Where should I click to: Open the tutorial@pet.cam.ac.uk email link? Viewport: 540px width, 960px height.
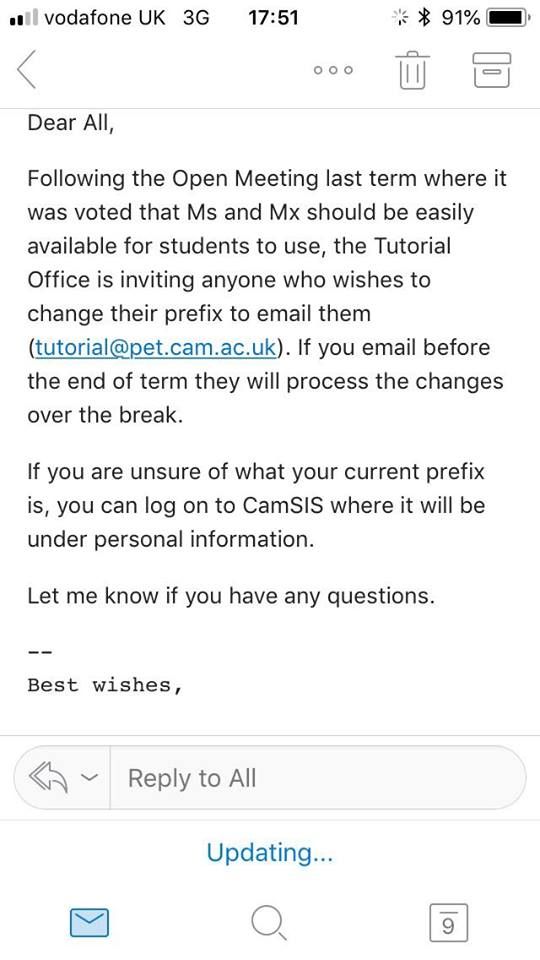156,347
